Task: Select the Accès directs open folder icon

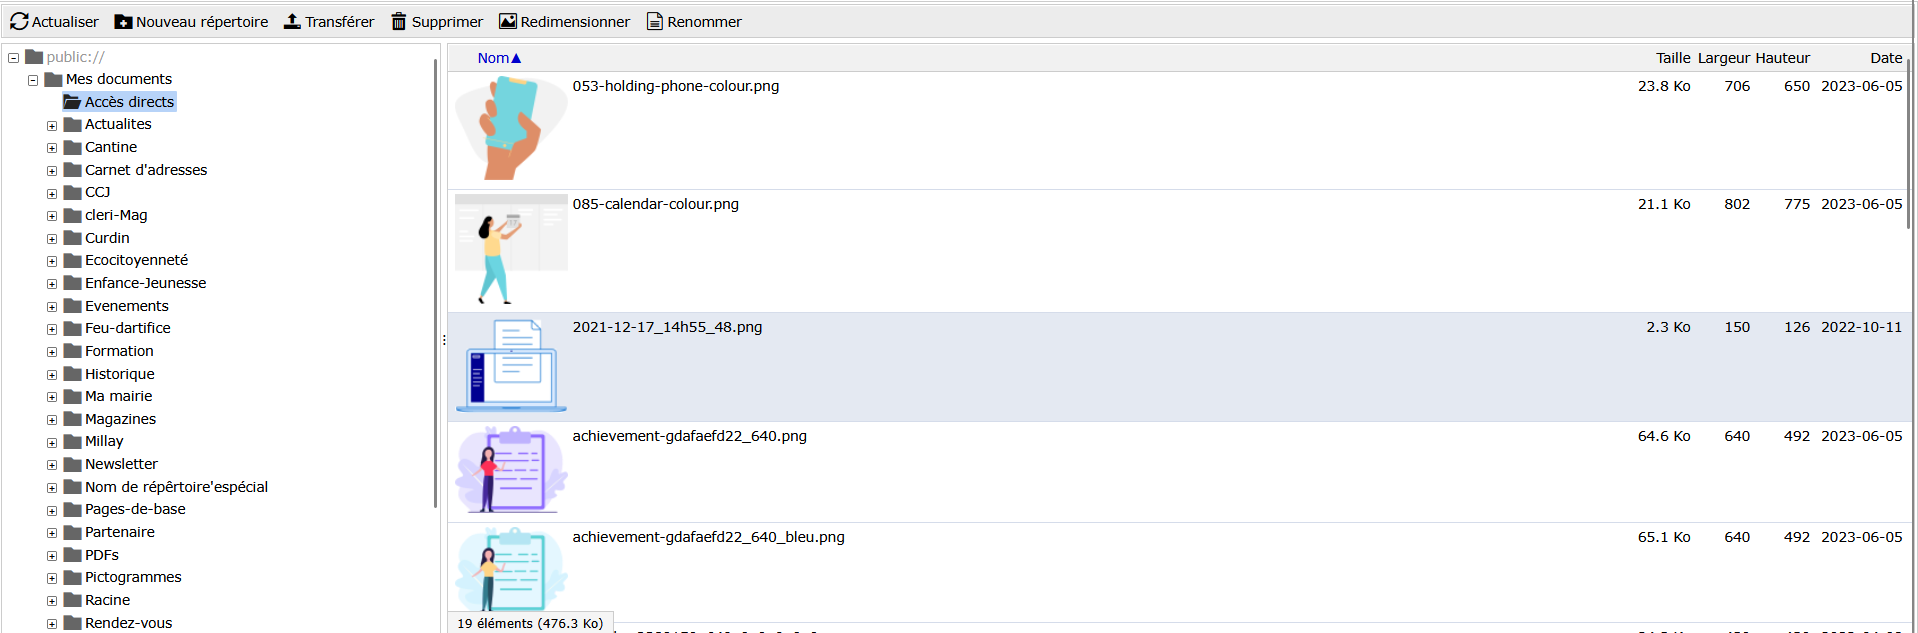Action: coord(72,102)
